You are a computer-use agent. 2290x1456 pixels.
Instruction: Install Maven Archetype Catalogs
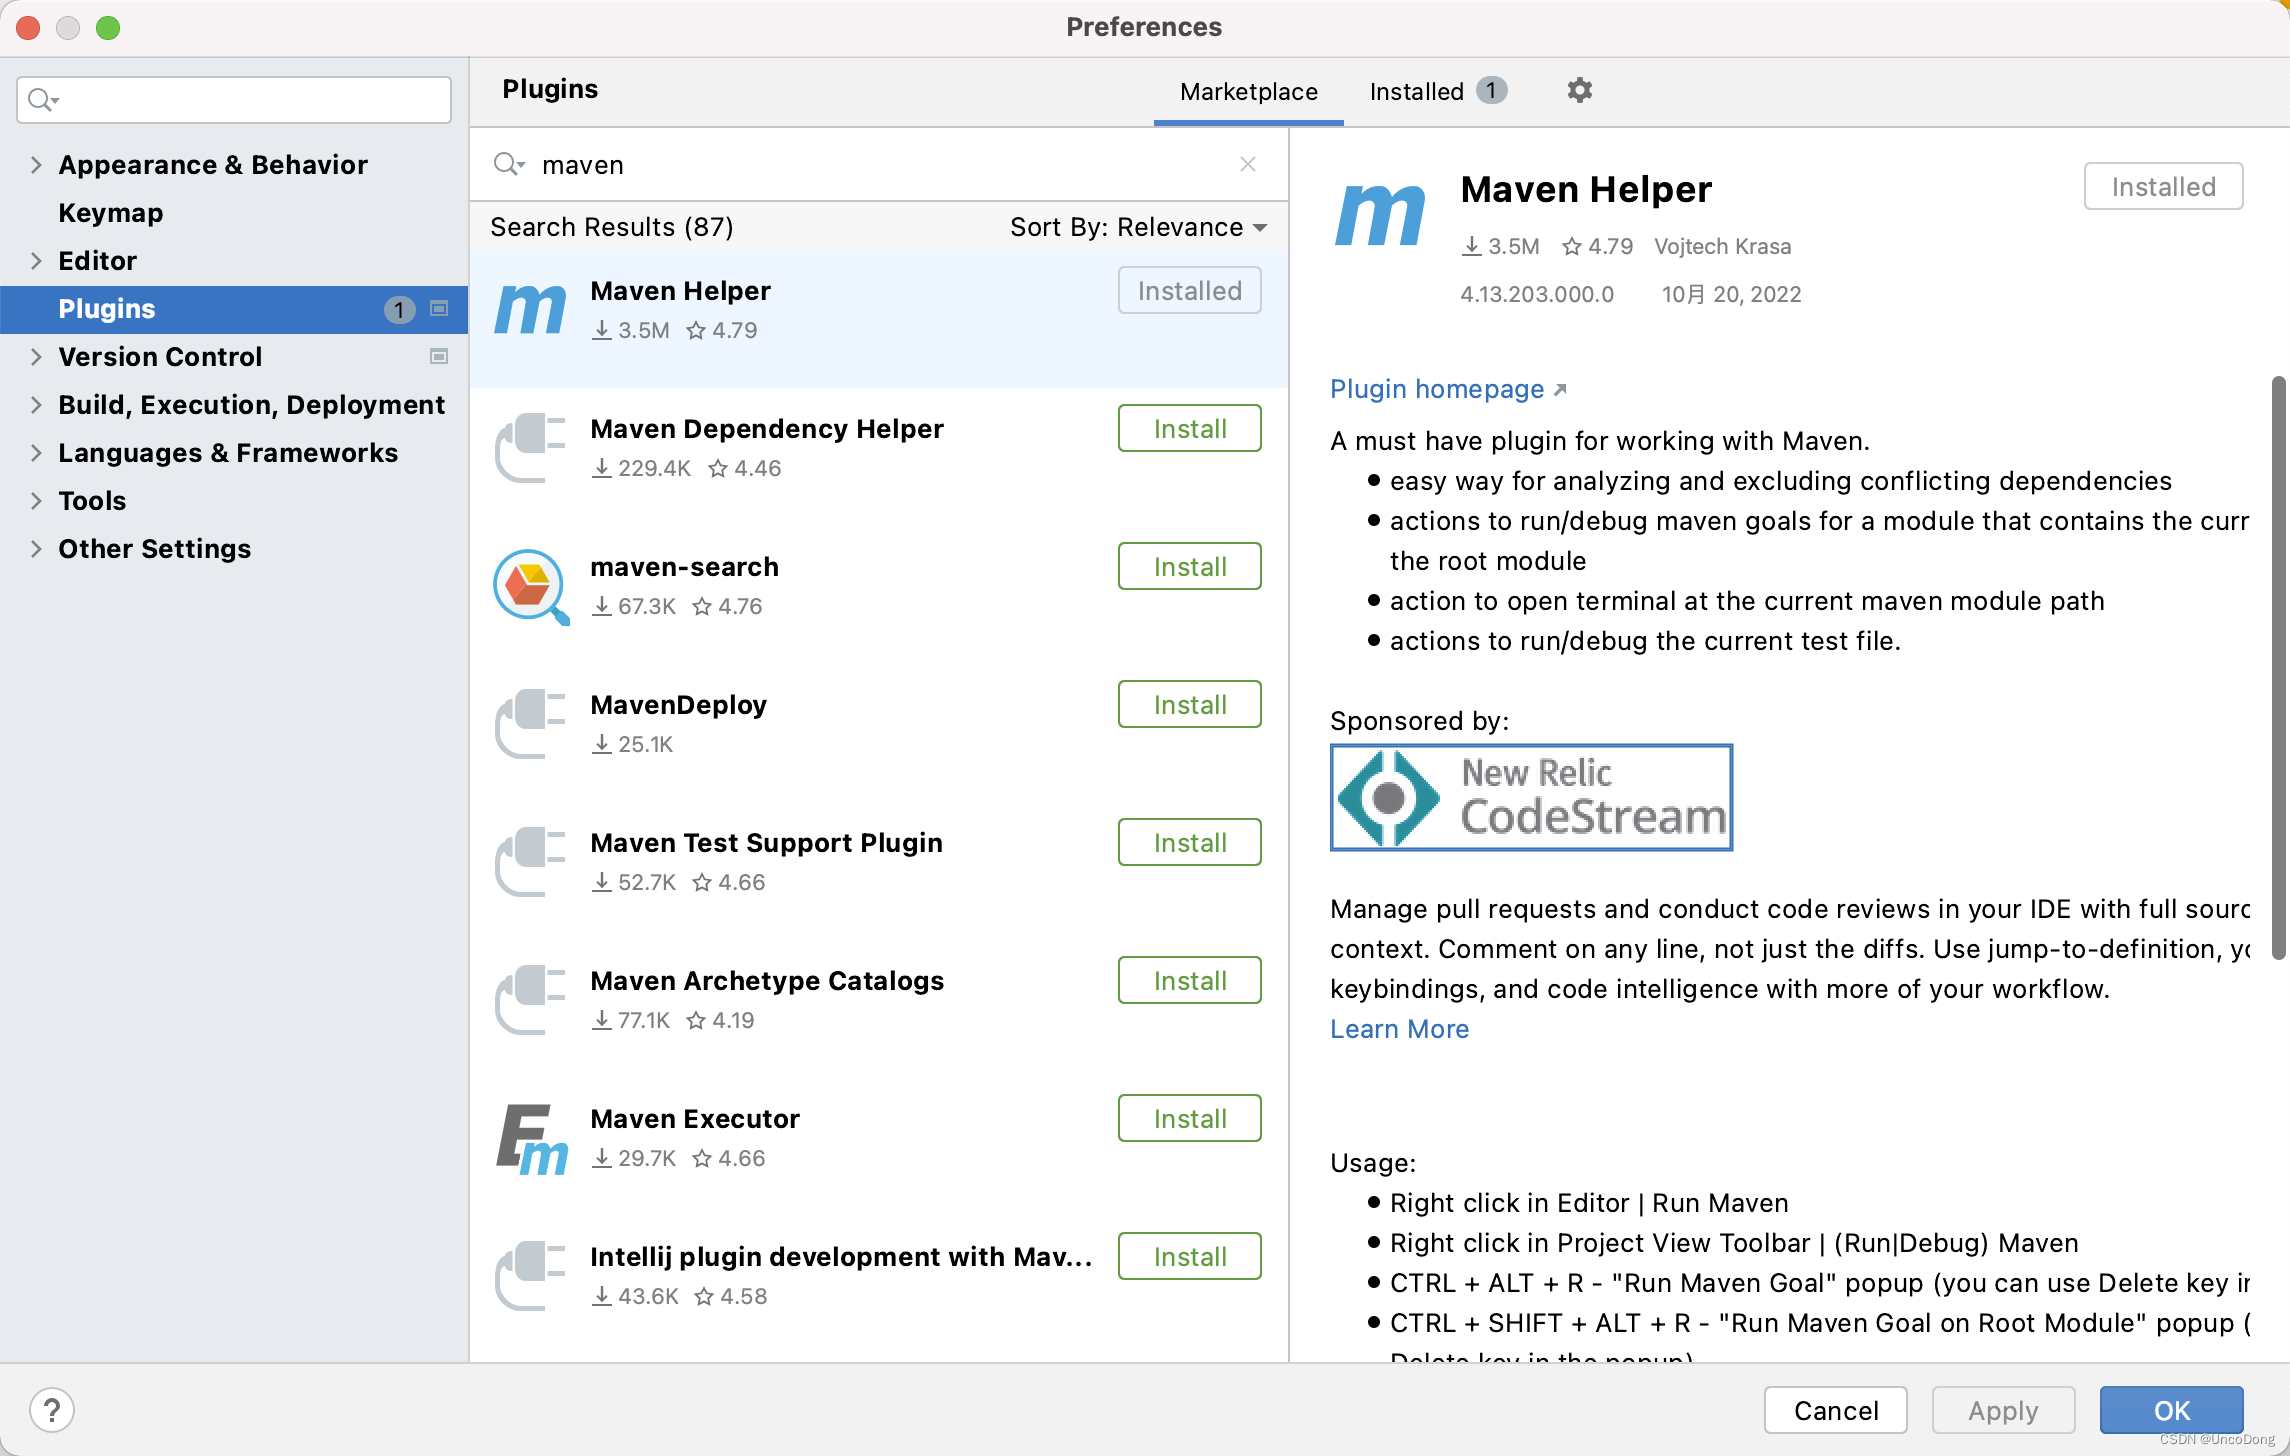[x=1189, y=980]
